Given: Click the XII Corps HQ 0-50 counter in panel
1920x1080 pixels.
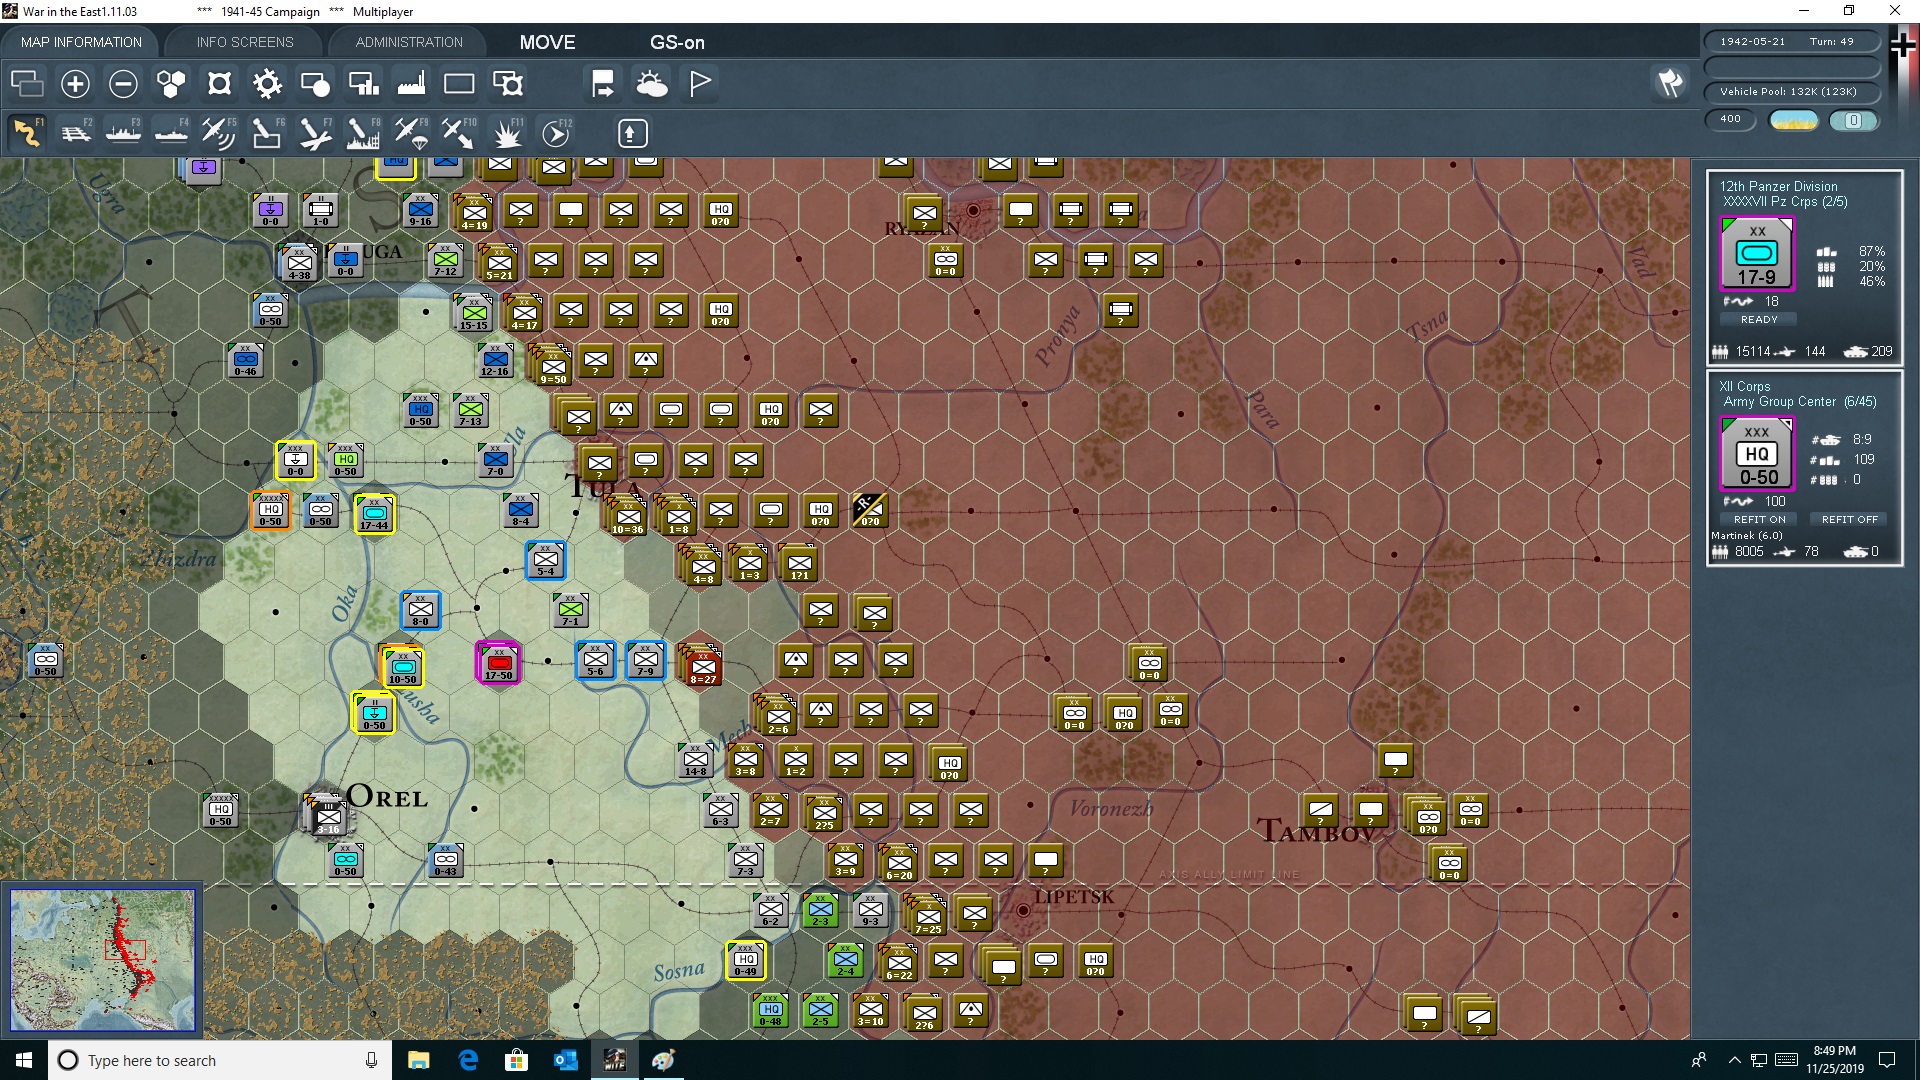Looking at the screenshot, I should [1757, 454].
